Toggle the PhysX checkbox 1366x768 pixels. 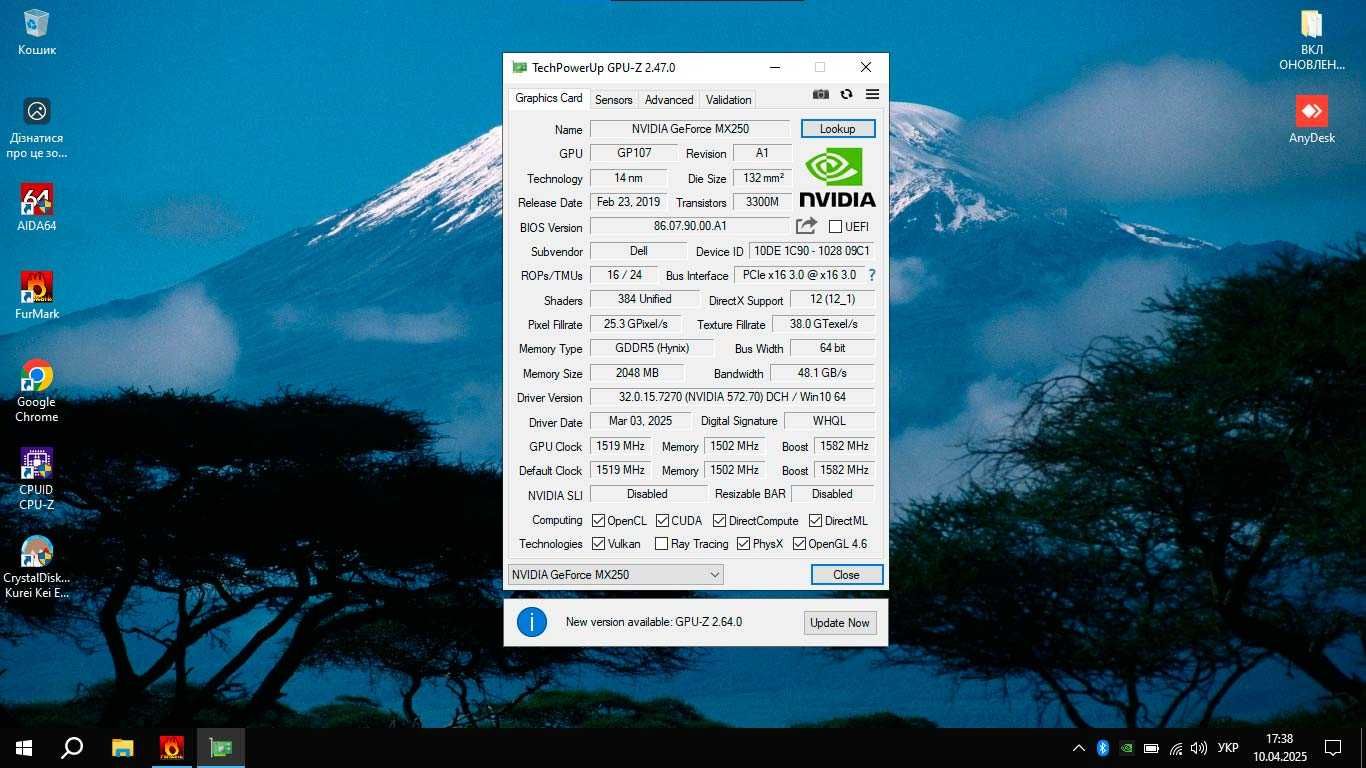point(743,544)
